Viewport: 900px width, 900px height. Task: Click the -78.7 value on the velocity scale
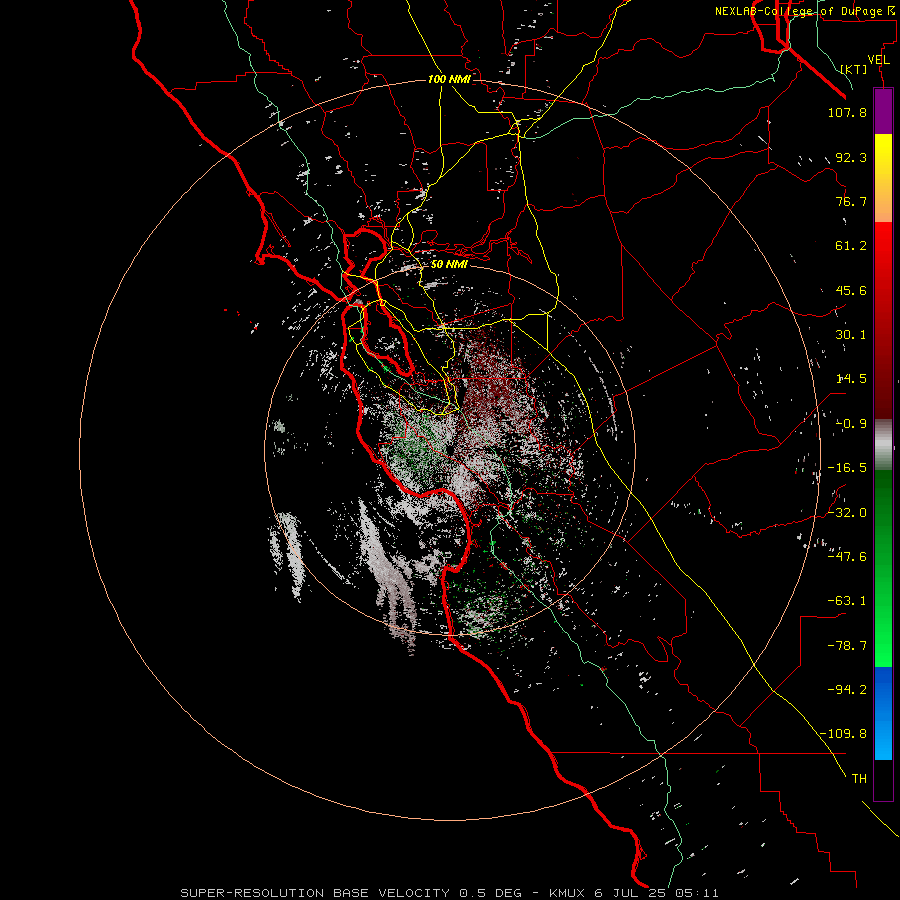point(847,646)
